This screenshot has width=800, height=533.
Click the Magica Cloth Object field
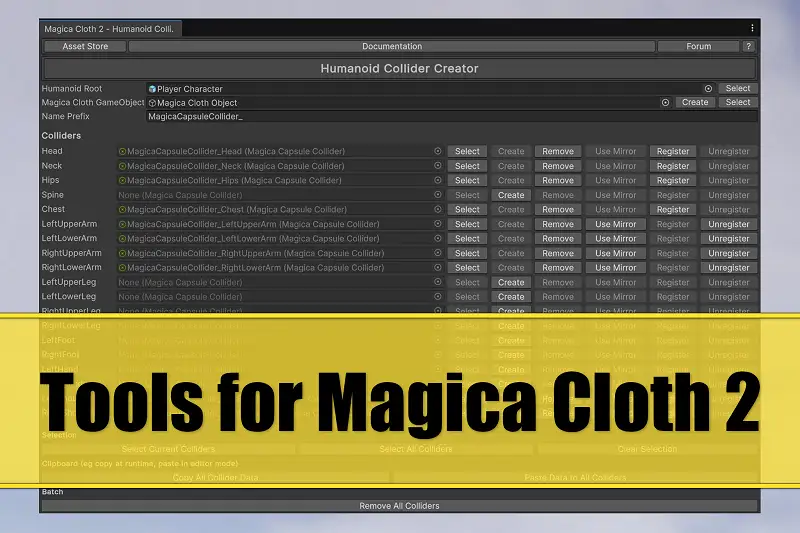click(x=409, y=103)
